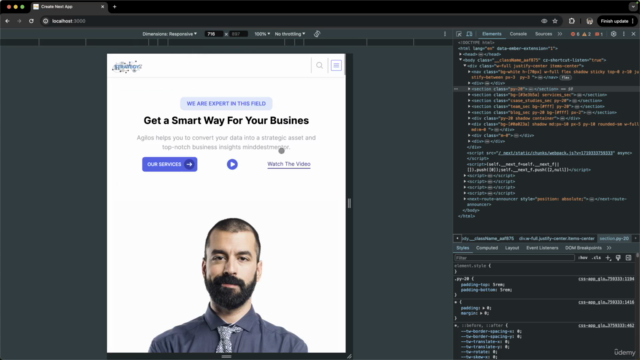Select the Styles sub-tab
The width and height of the screenshot is (640, 360).
tap(462, 248)
